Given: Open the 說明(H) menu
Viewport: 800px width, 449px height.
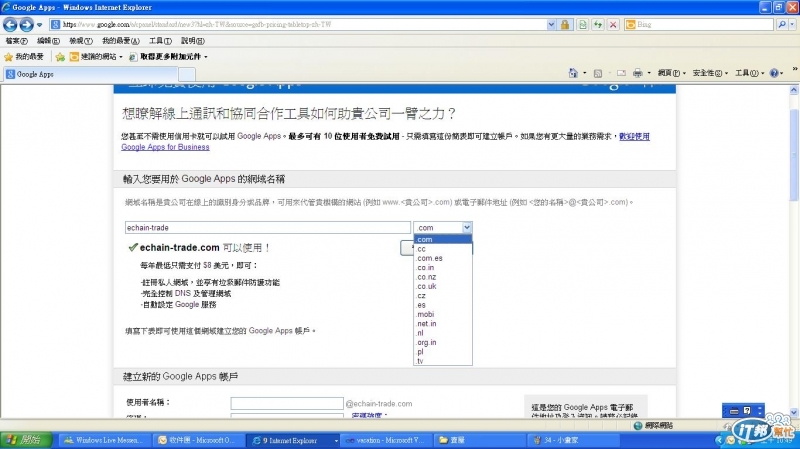Looking at the screenshot, I should [192, 41].
